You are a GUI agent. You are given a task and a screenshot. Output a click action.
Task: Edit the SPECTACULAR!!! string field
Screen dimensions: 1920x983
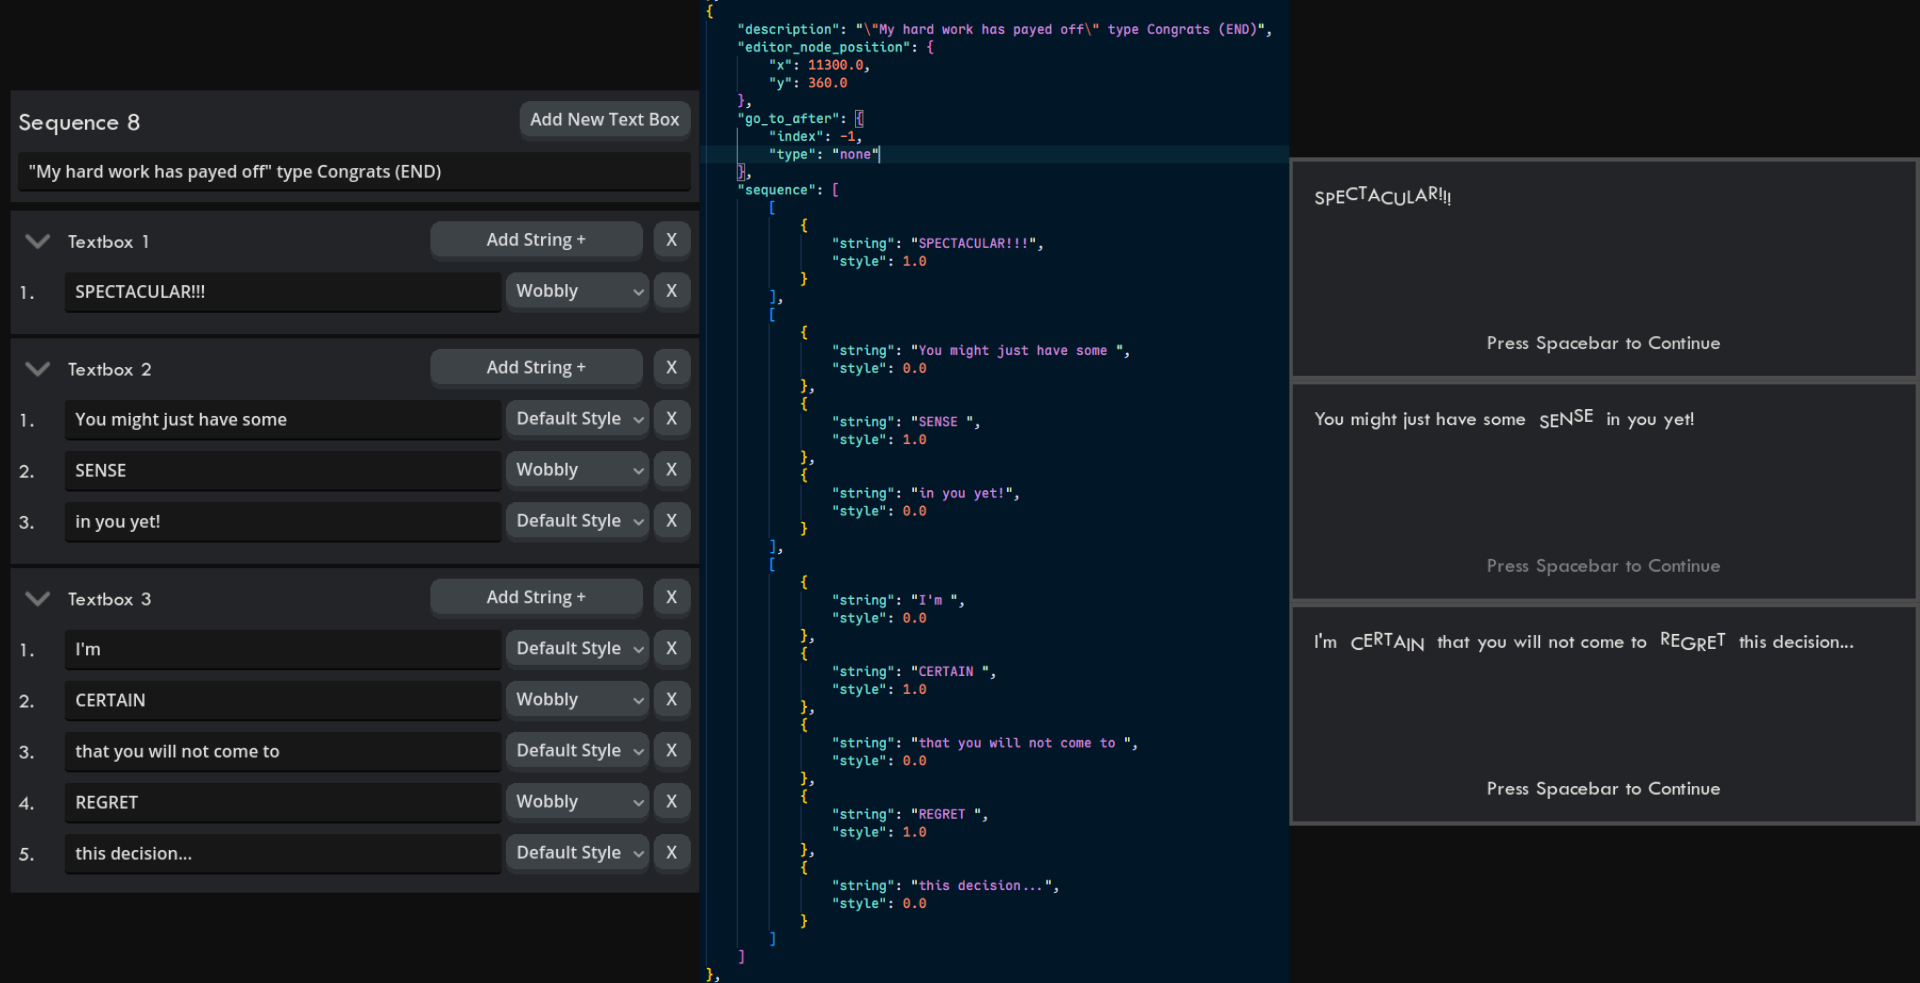[283, 292]
